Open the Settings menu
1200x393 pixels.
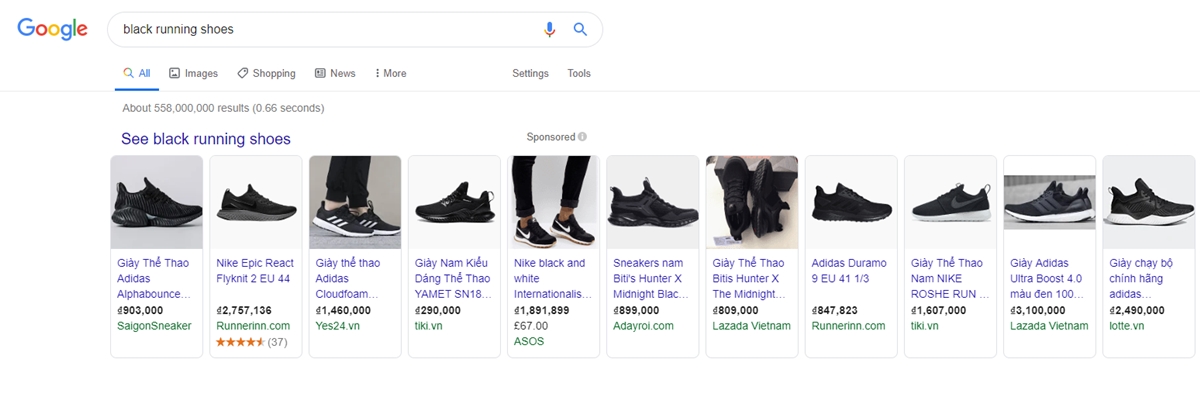point(530,73)
